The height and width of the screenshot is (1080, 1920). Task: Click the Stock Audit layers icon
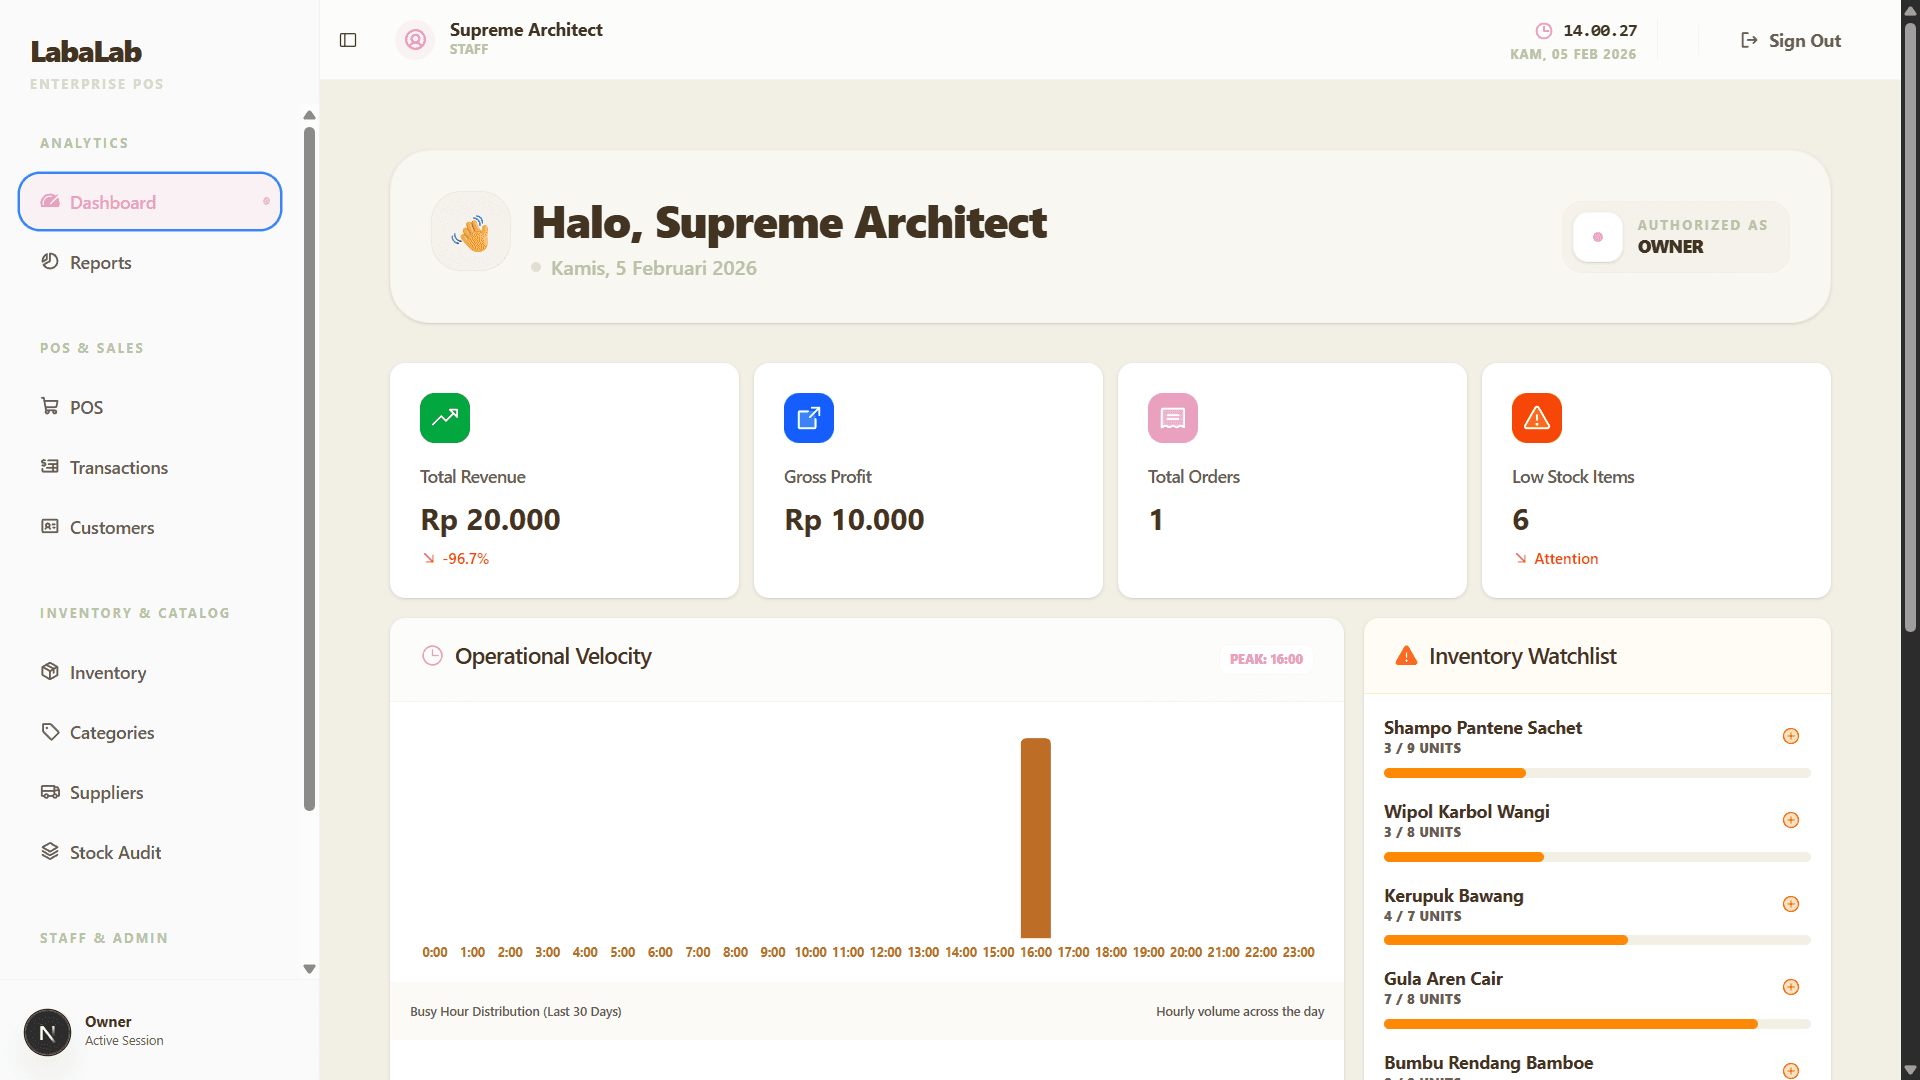point(50,851)
